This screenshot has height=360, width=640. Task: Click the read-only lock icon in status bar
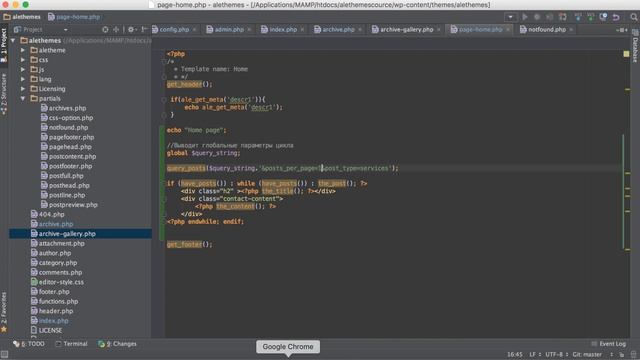(622, 355)
